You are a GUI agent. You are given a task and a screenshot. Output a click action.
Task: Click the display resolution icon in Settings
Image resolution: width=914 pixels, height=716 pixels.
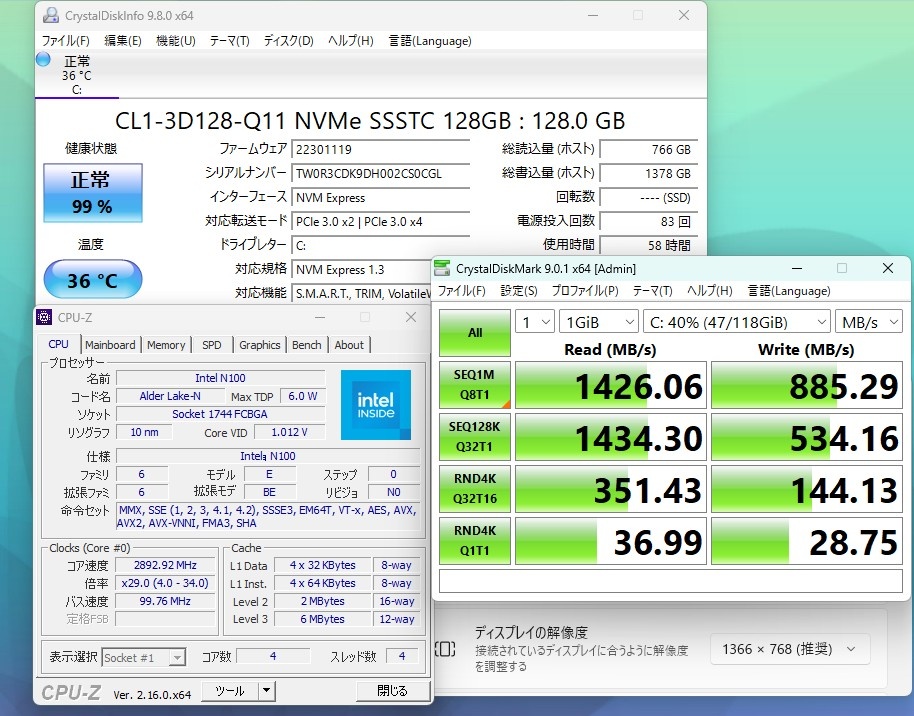tap(445, 649)
